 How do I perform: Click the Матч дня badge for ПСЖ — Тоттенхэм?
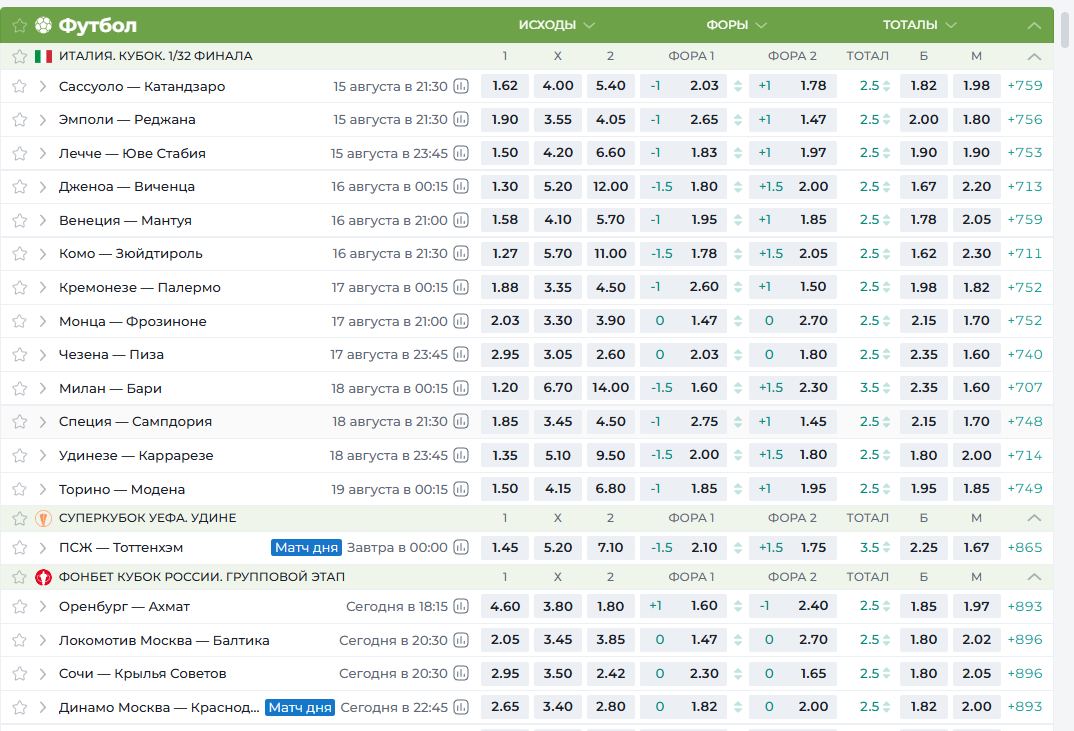click(306, 547)
